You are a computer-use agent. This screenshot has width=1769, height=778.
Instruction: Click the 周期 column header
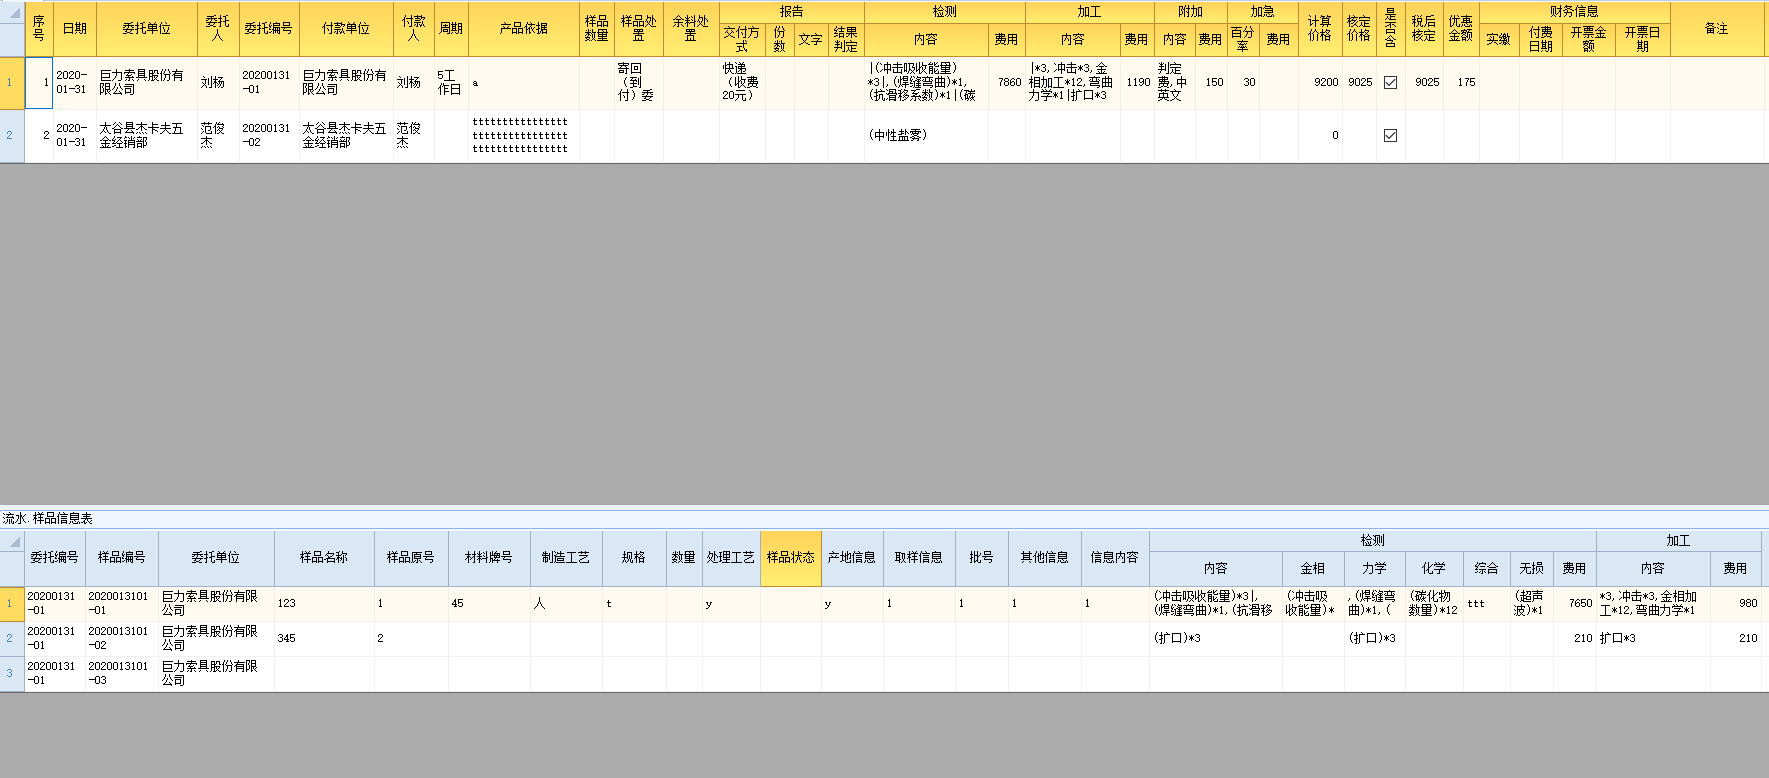point(451,28)
